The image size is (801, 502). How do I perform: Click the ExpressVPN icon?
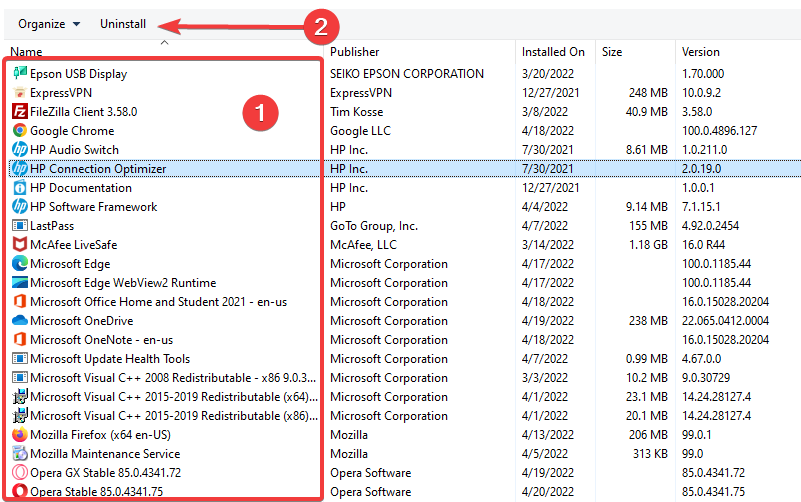tap(20, 92)
